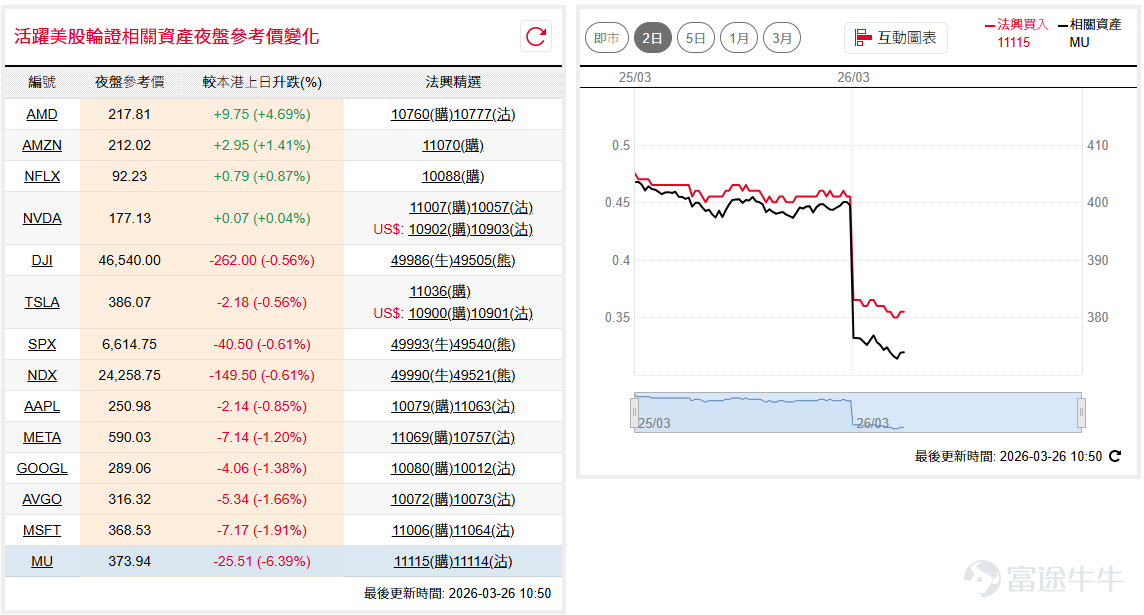
Task: Open the AVGO ticker link
Action: 42,499
